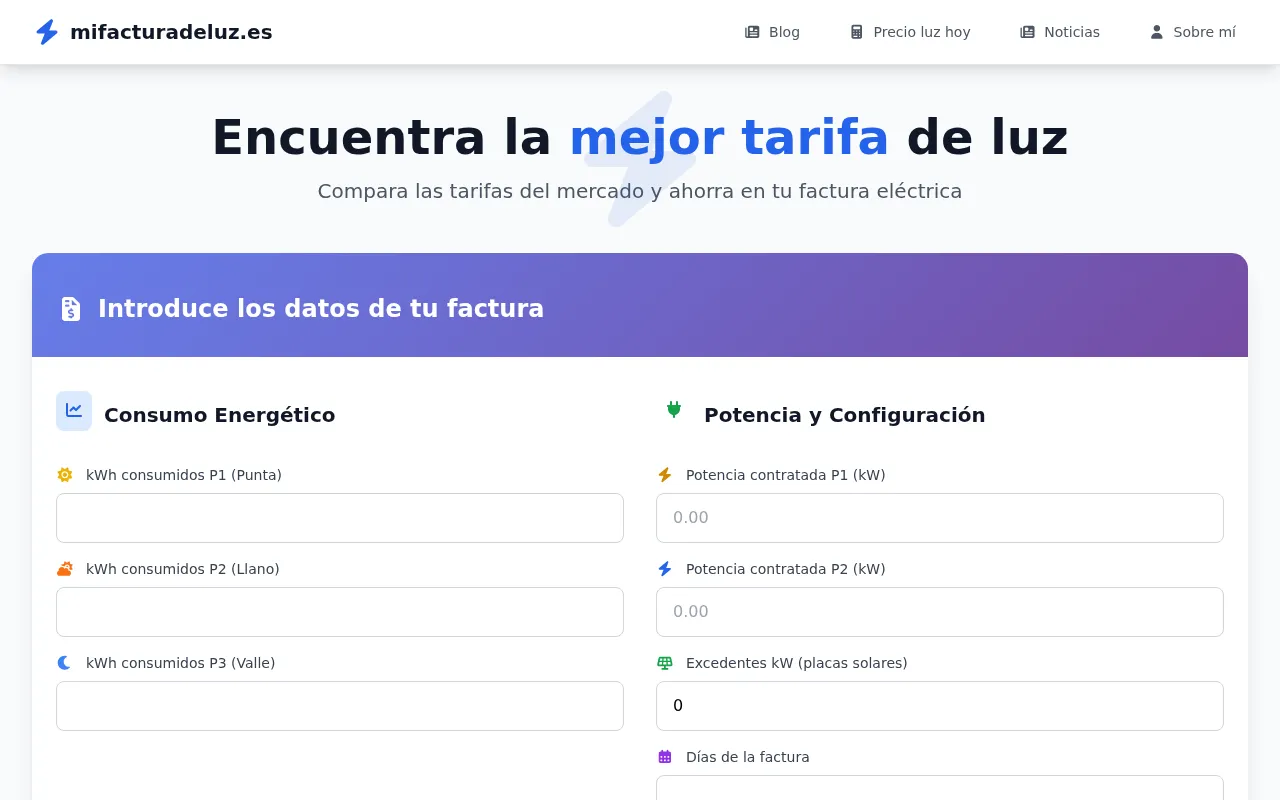Click the 'Potencia y Configuración' section title
Viewport: 1280px width, 800px height.
point(845,415)
